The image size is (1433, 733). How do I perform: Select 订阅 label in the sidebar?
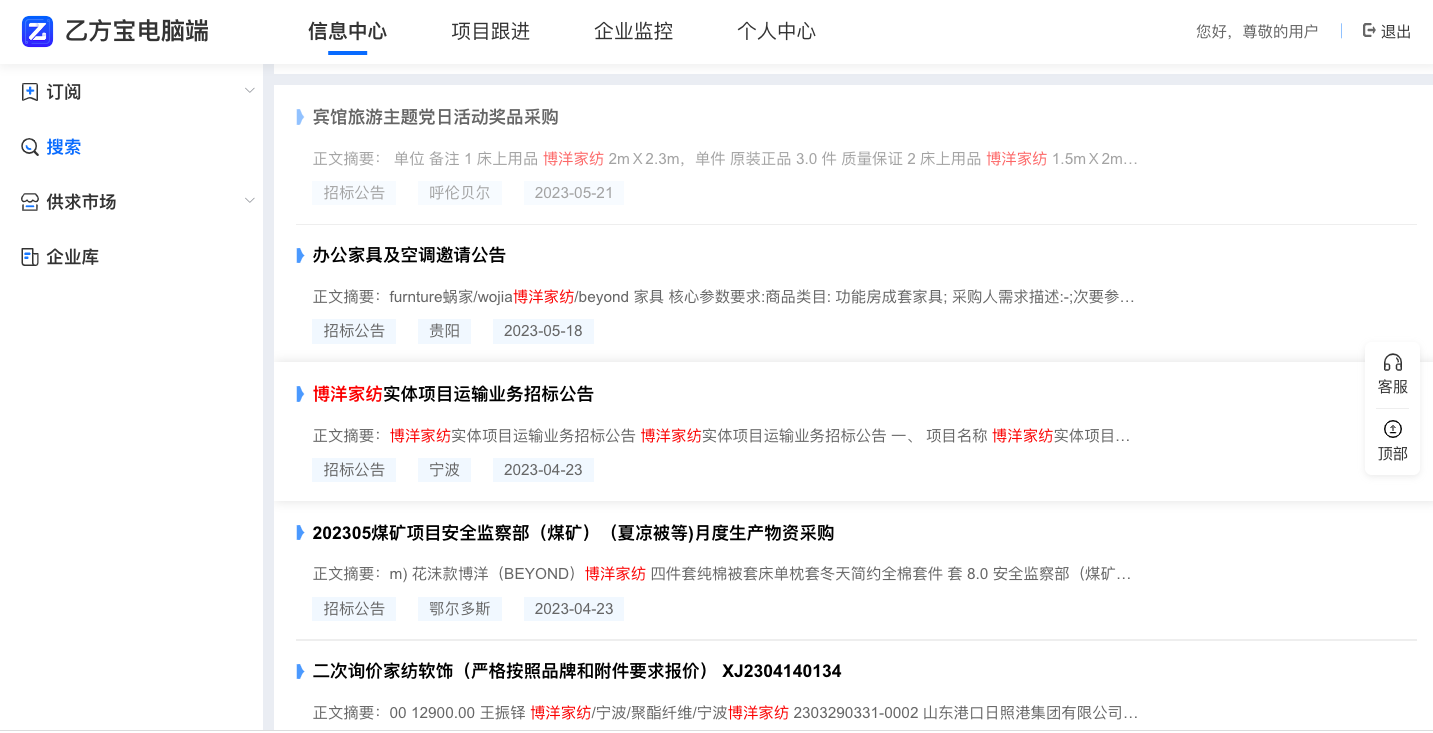[x=64, y=92]
